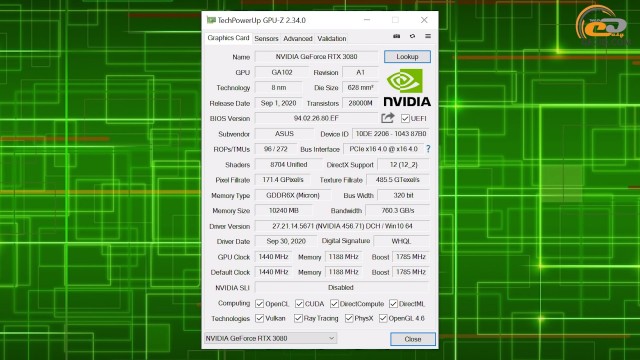
Task: Click the Shaders field 8704 Unified
Action: pyautogui.click(x=289, y=164)
